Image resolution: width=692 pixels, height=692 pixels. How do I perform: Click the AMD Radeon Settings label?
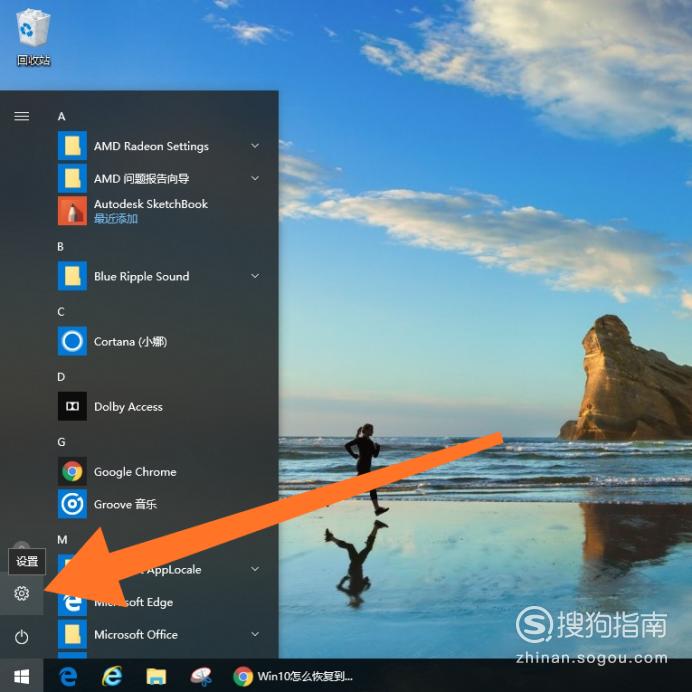pos(151,147)
